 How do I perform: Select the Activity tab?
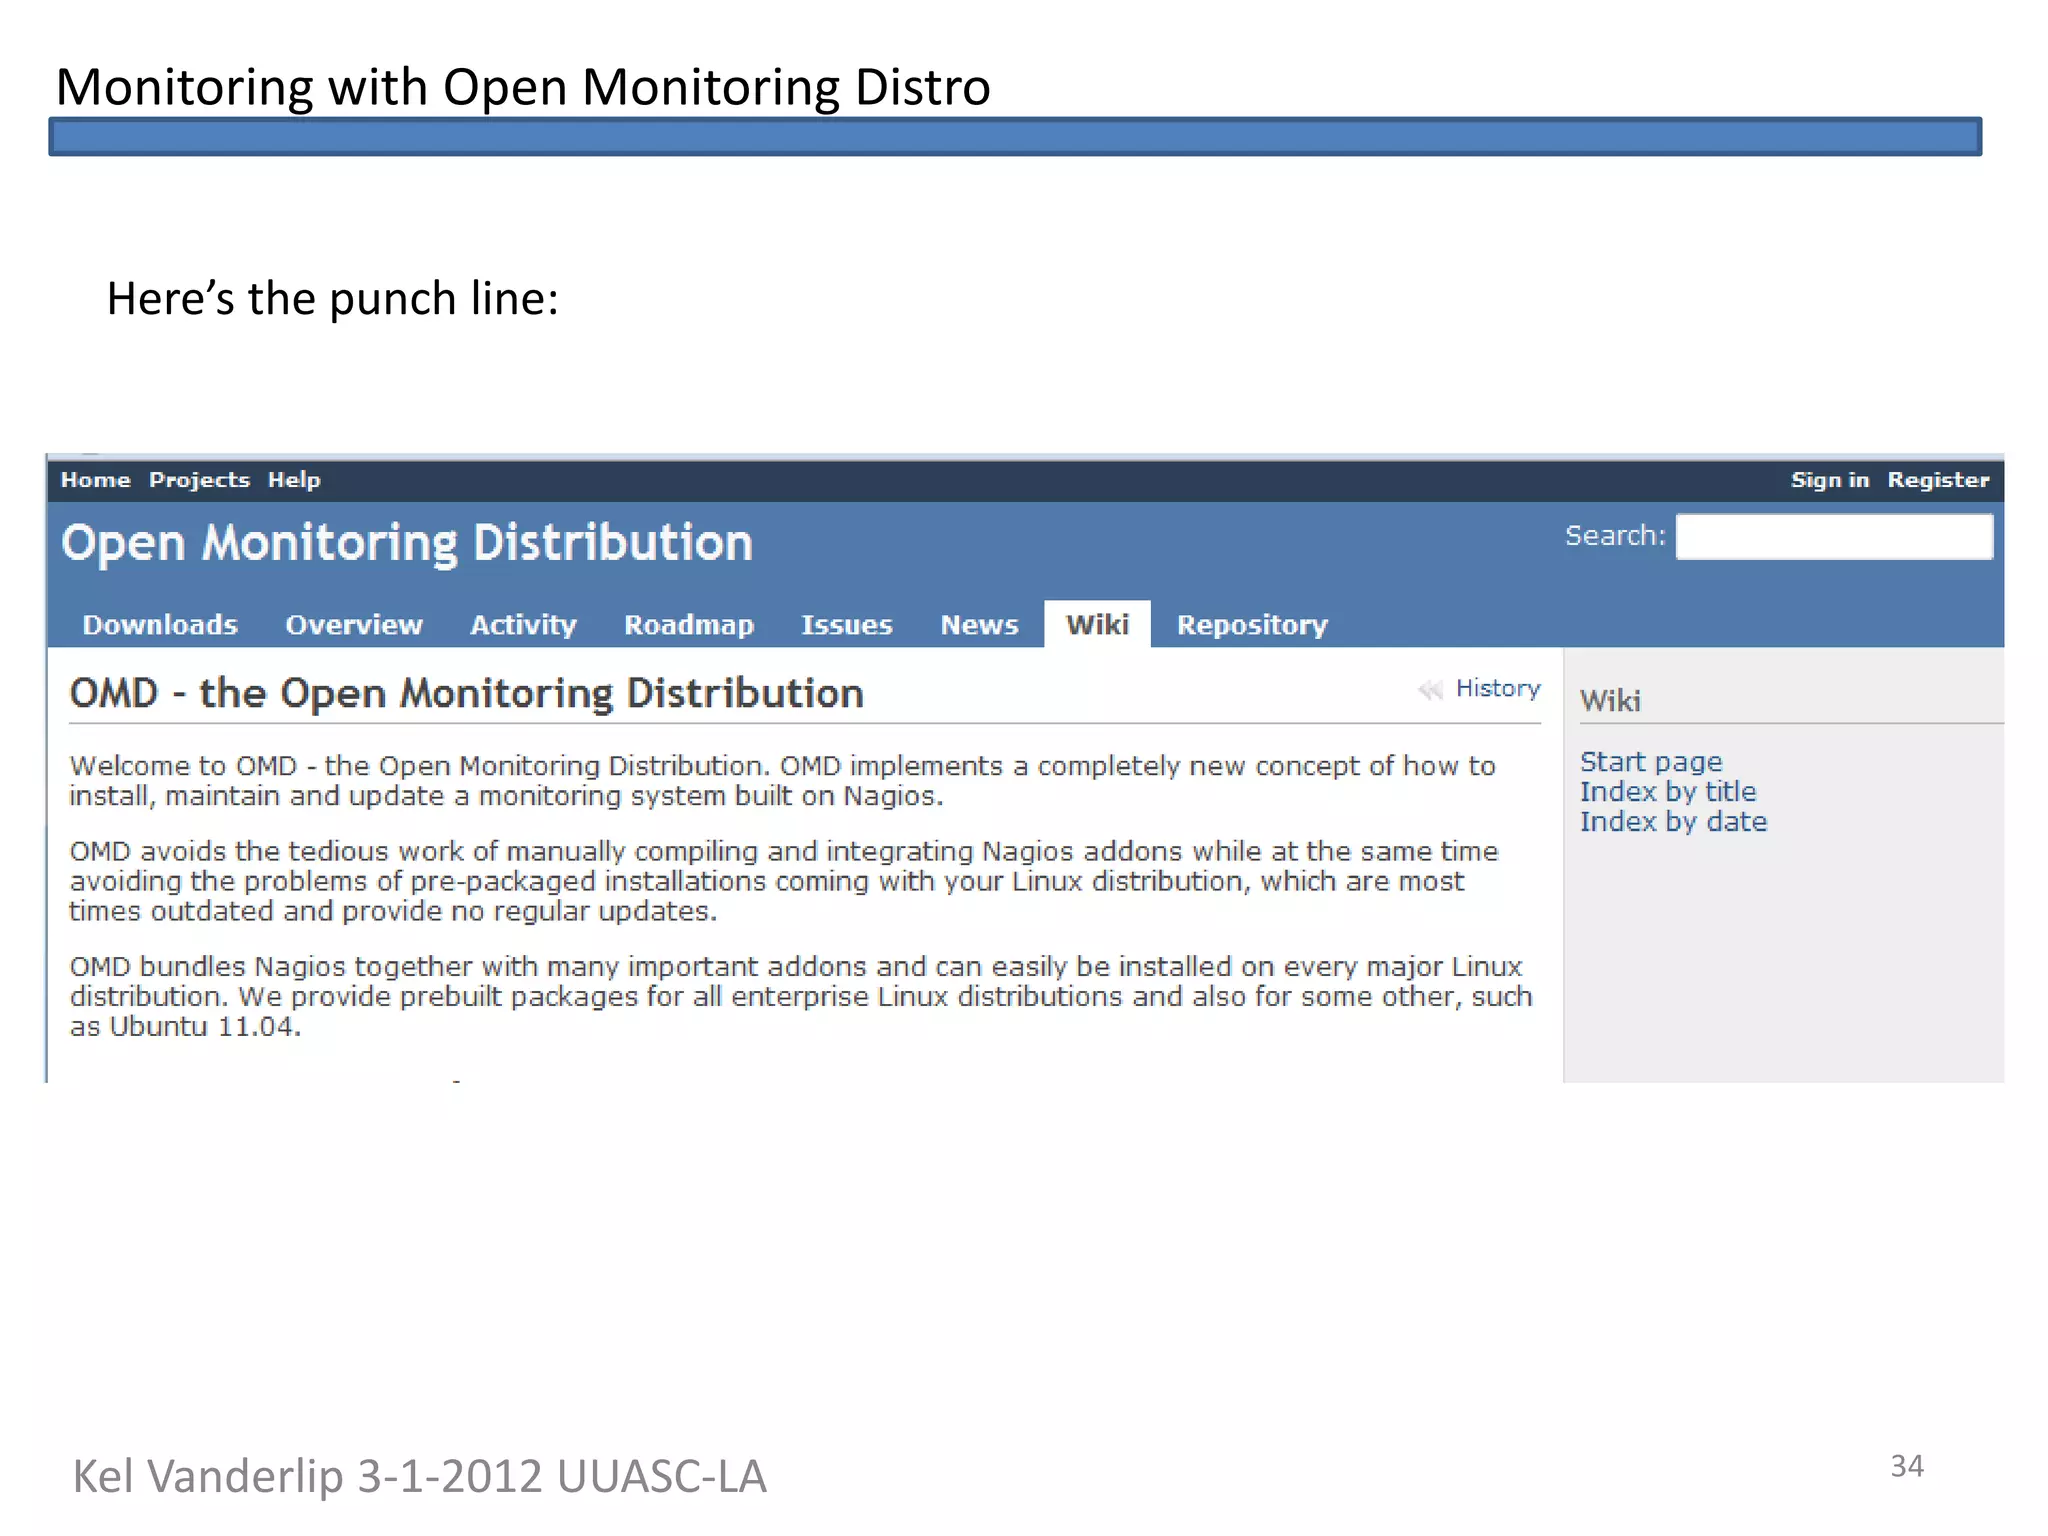(x=523, y=625)
